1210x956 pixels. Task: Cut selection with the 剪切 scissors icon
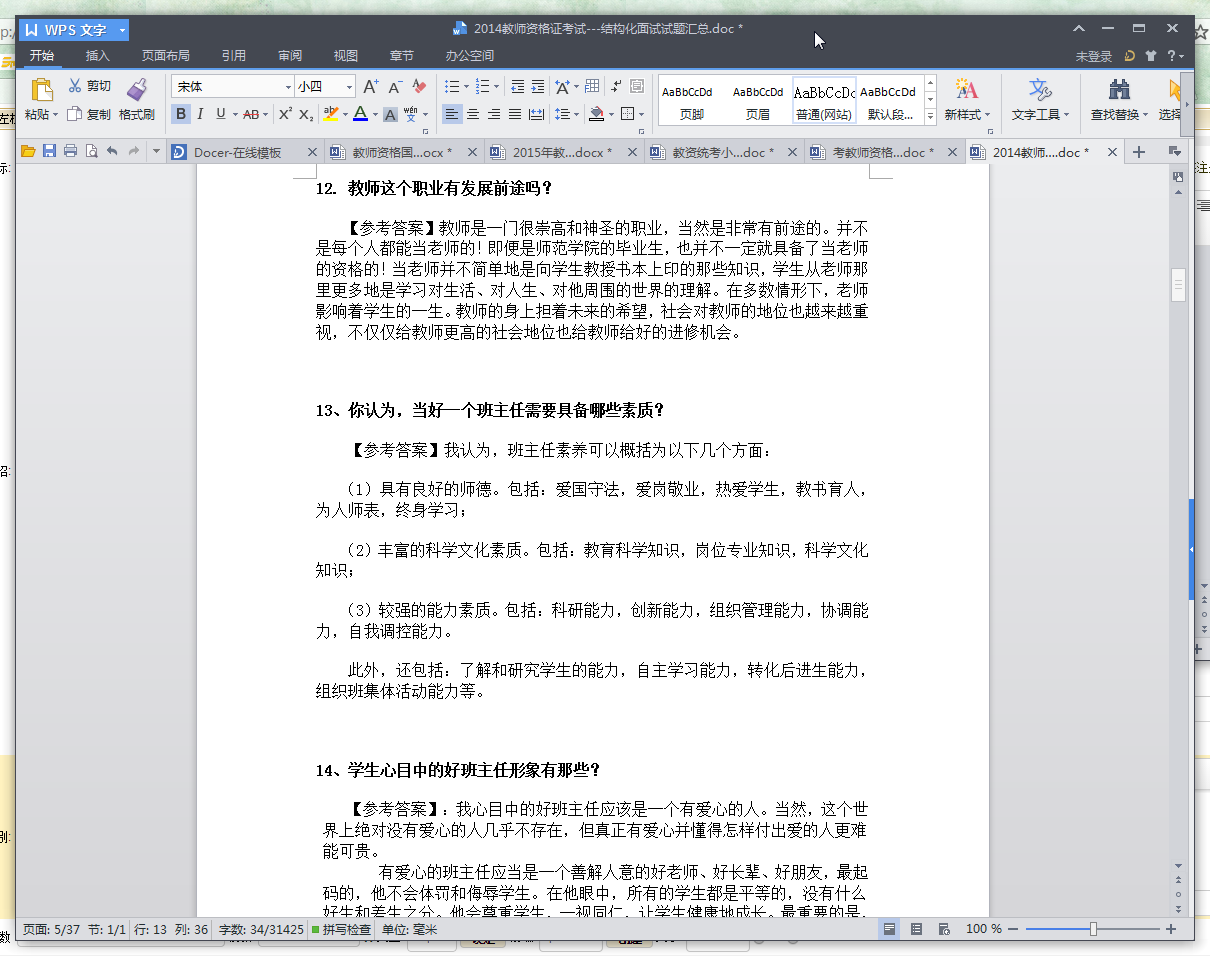coord(75,86)
